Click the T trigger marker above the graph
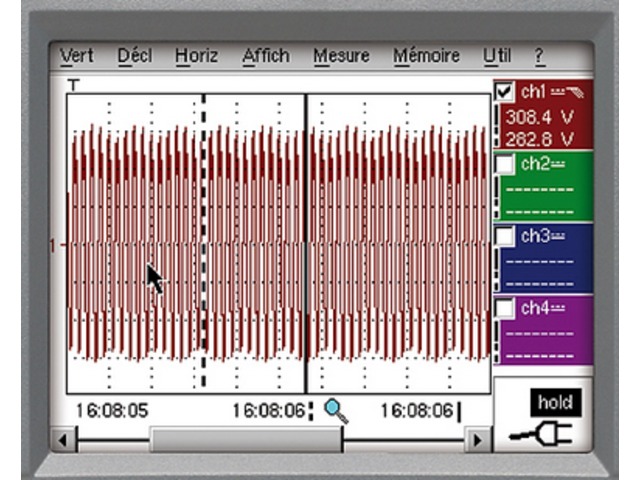640x480 pixels. click(73, 86)
